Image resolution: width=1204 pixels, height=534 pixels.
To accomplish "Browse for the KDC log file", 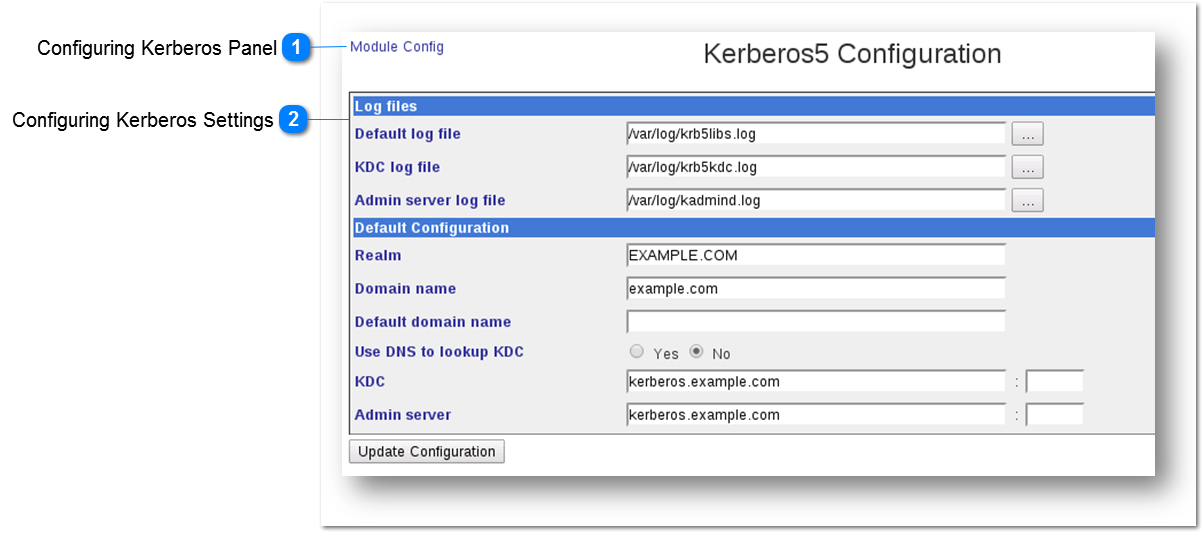I will tap(1028, 167).
